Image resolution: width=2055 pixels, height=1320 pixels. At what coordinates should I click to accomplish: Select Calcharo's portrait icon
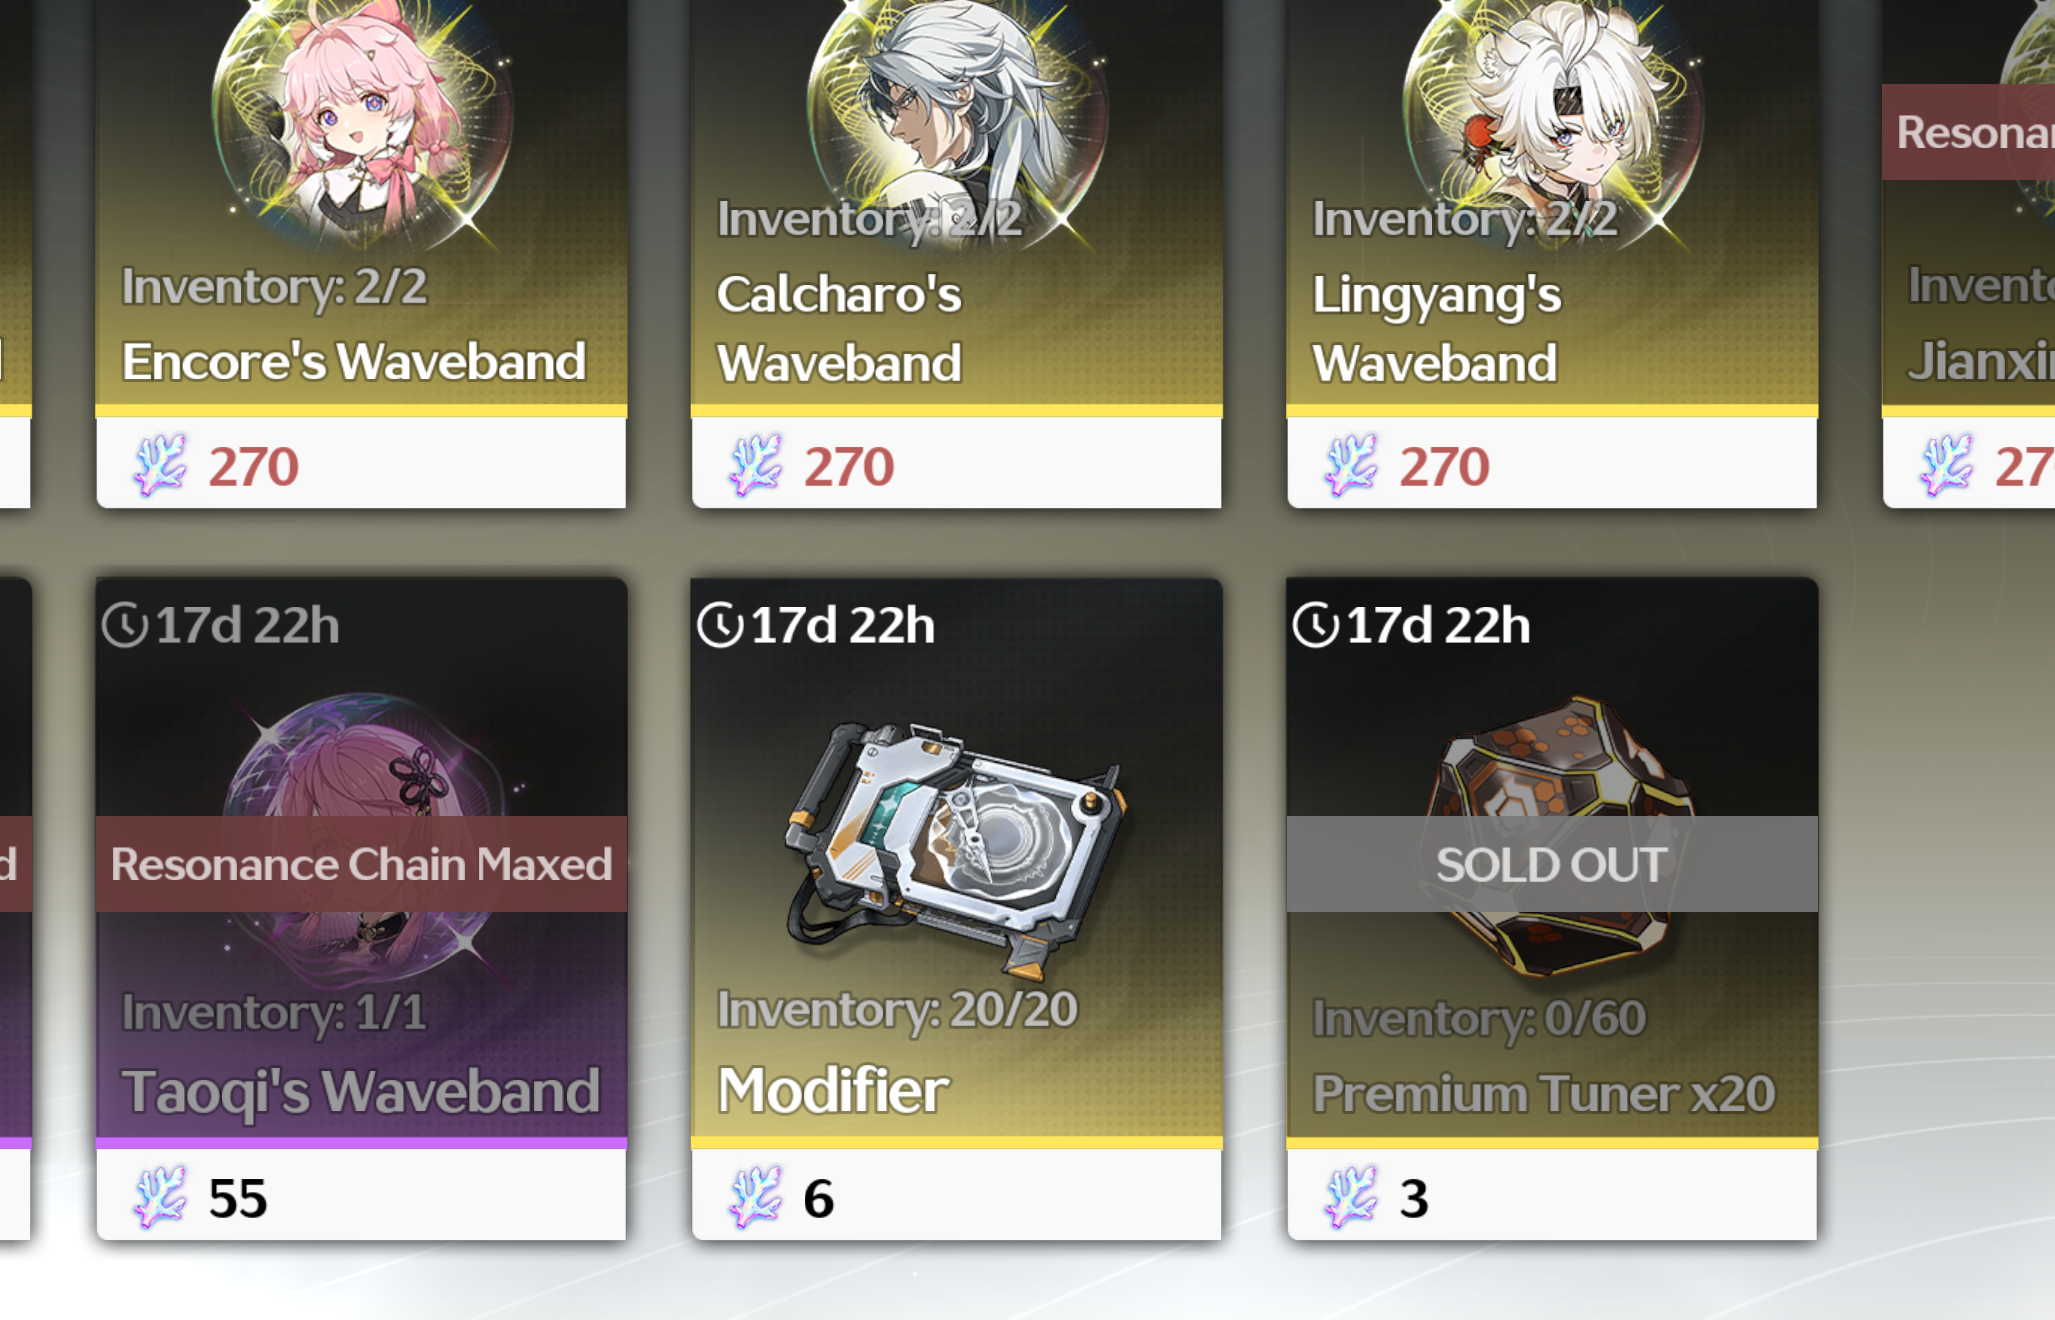pyautogui.click(x=957, y=110)
